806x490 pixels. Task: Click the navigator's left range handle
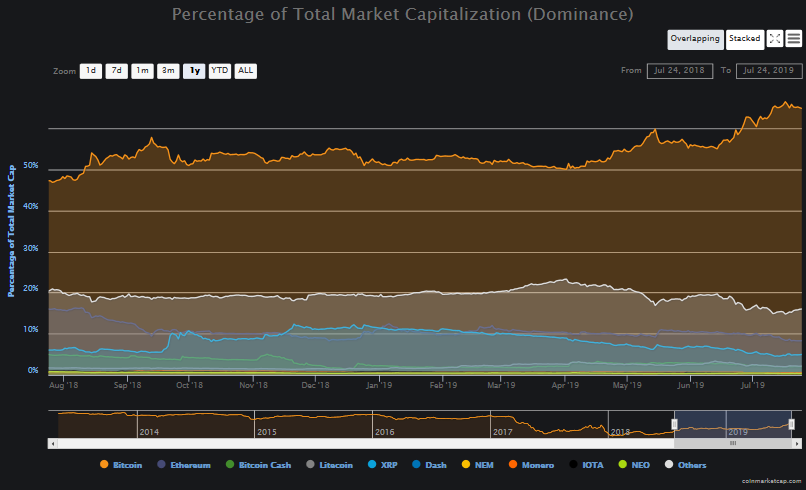(x=674, y=424)
